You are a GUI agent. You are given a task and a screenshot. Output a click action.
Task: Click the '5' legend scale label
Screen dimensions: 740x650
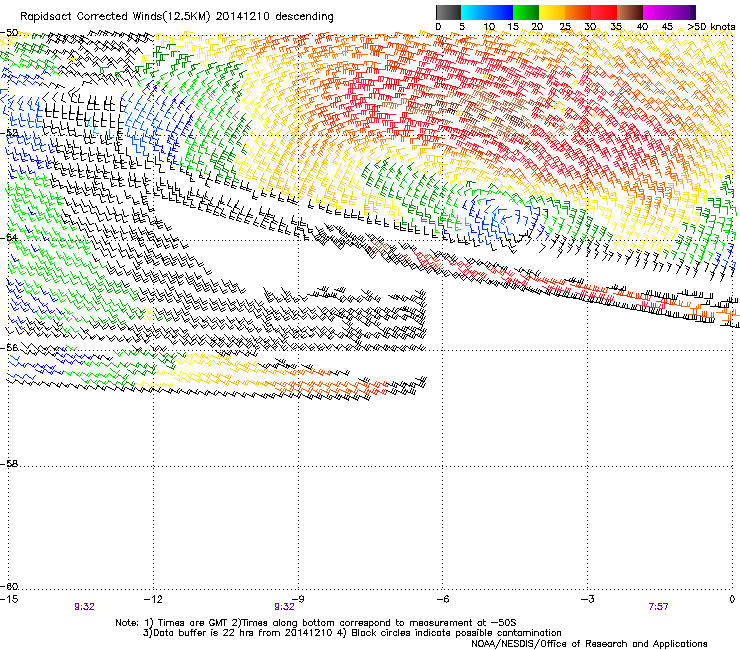click(462, 27)
